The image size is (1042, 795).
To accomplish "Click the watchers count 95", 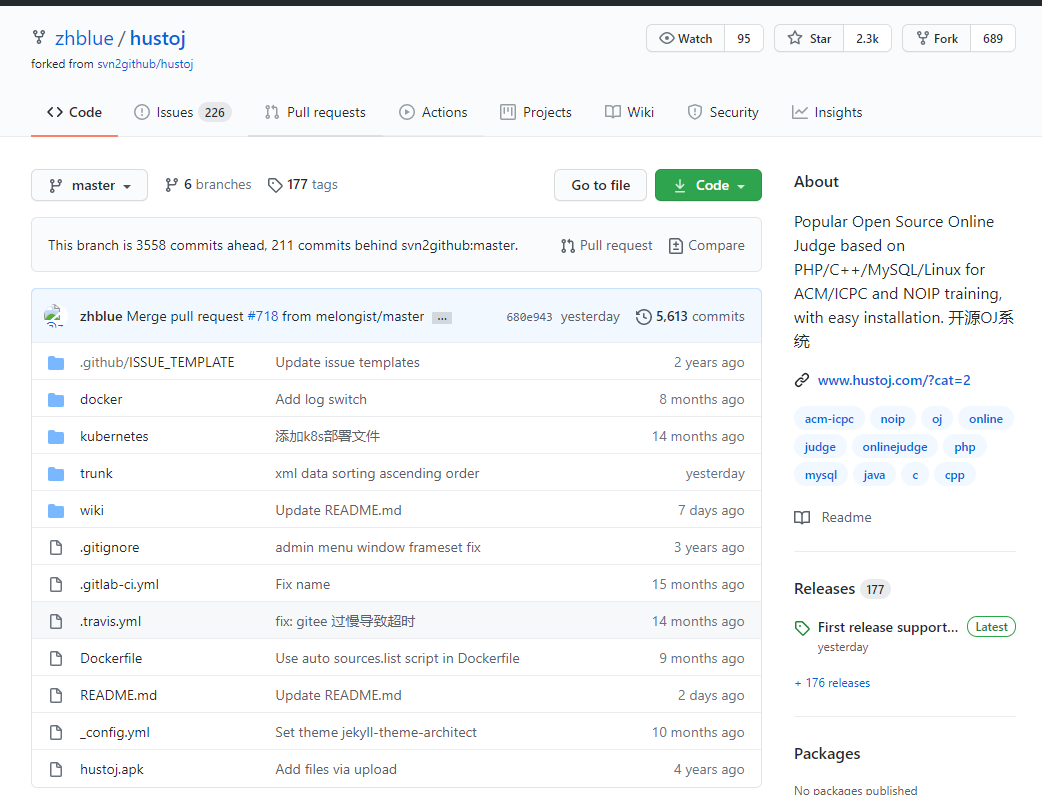I will pyautogui.click(x=744, y=39).
